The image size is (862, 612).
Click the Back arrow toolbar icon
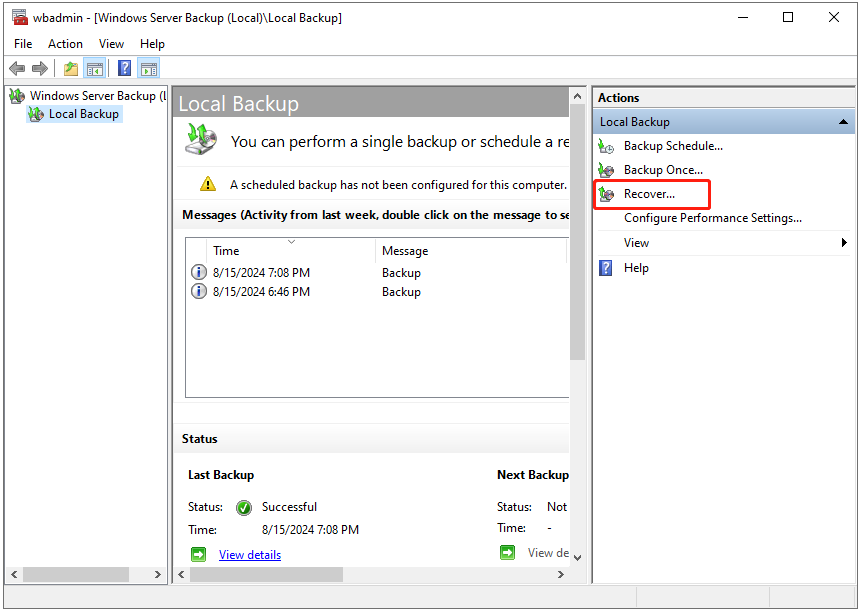coord(17,69)
